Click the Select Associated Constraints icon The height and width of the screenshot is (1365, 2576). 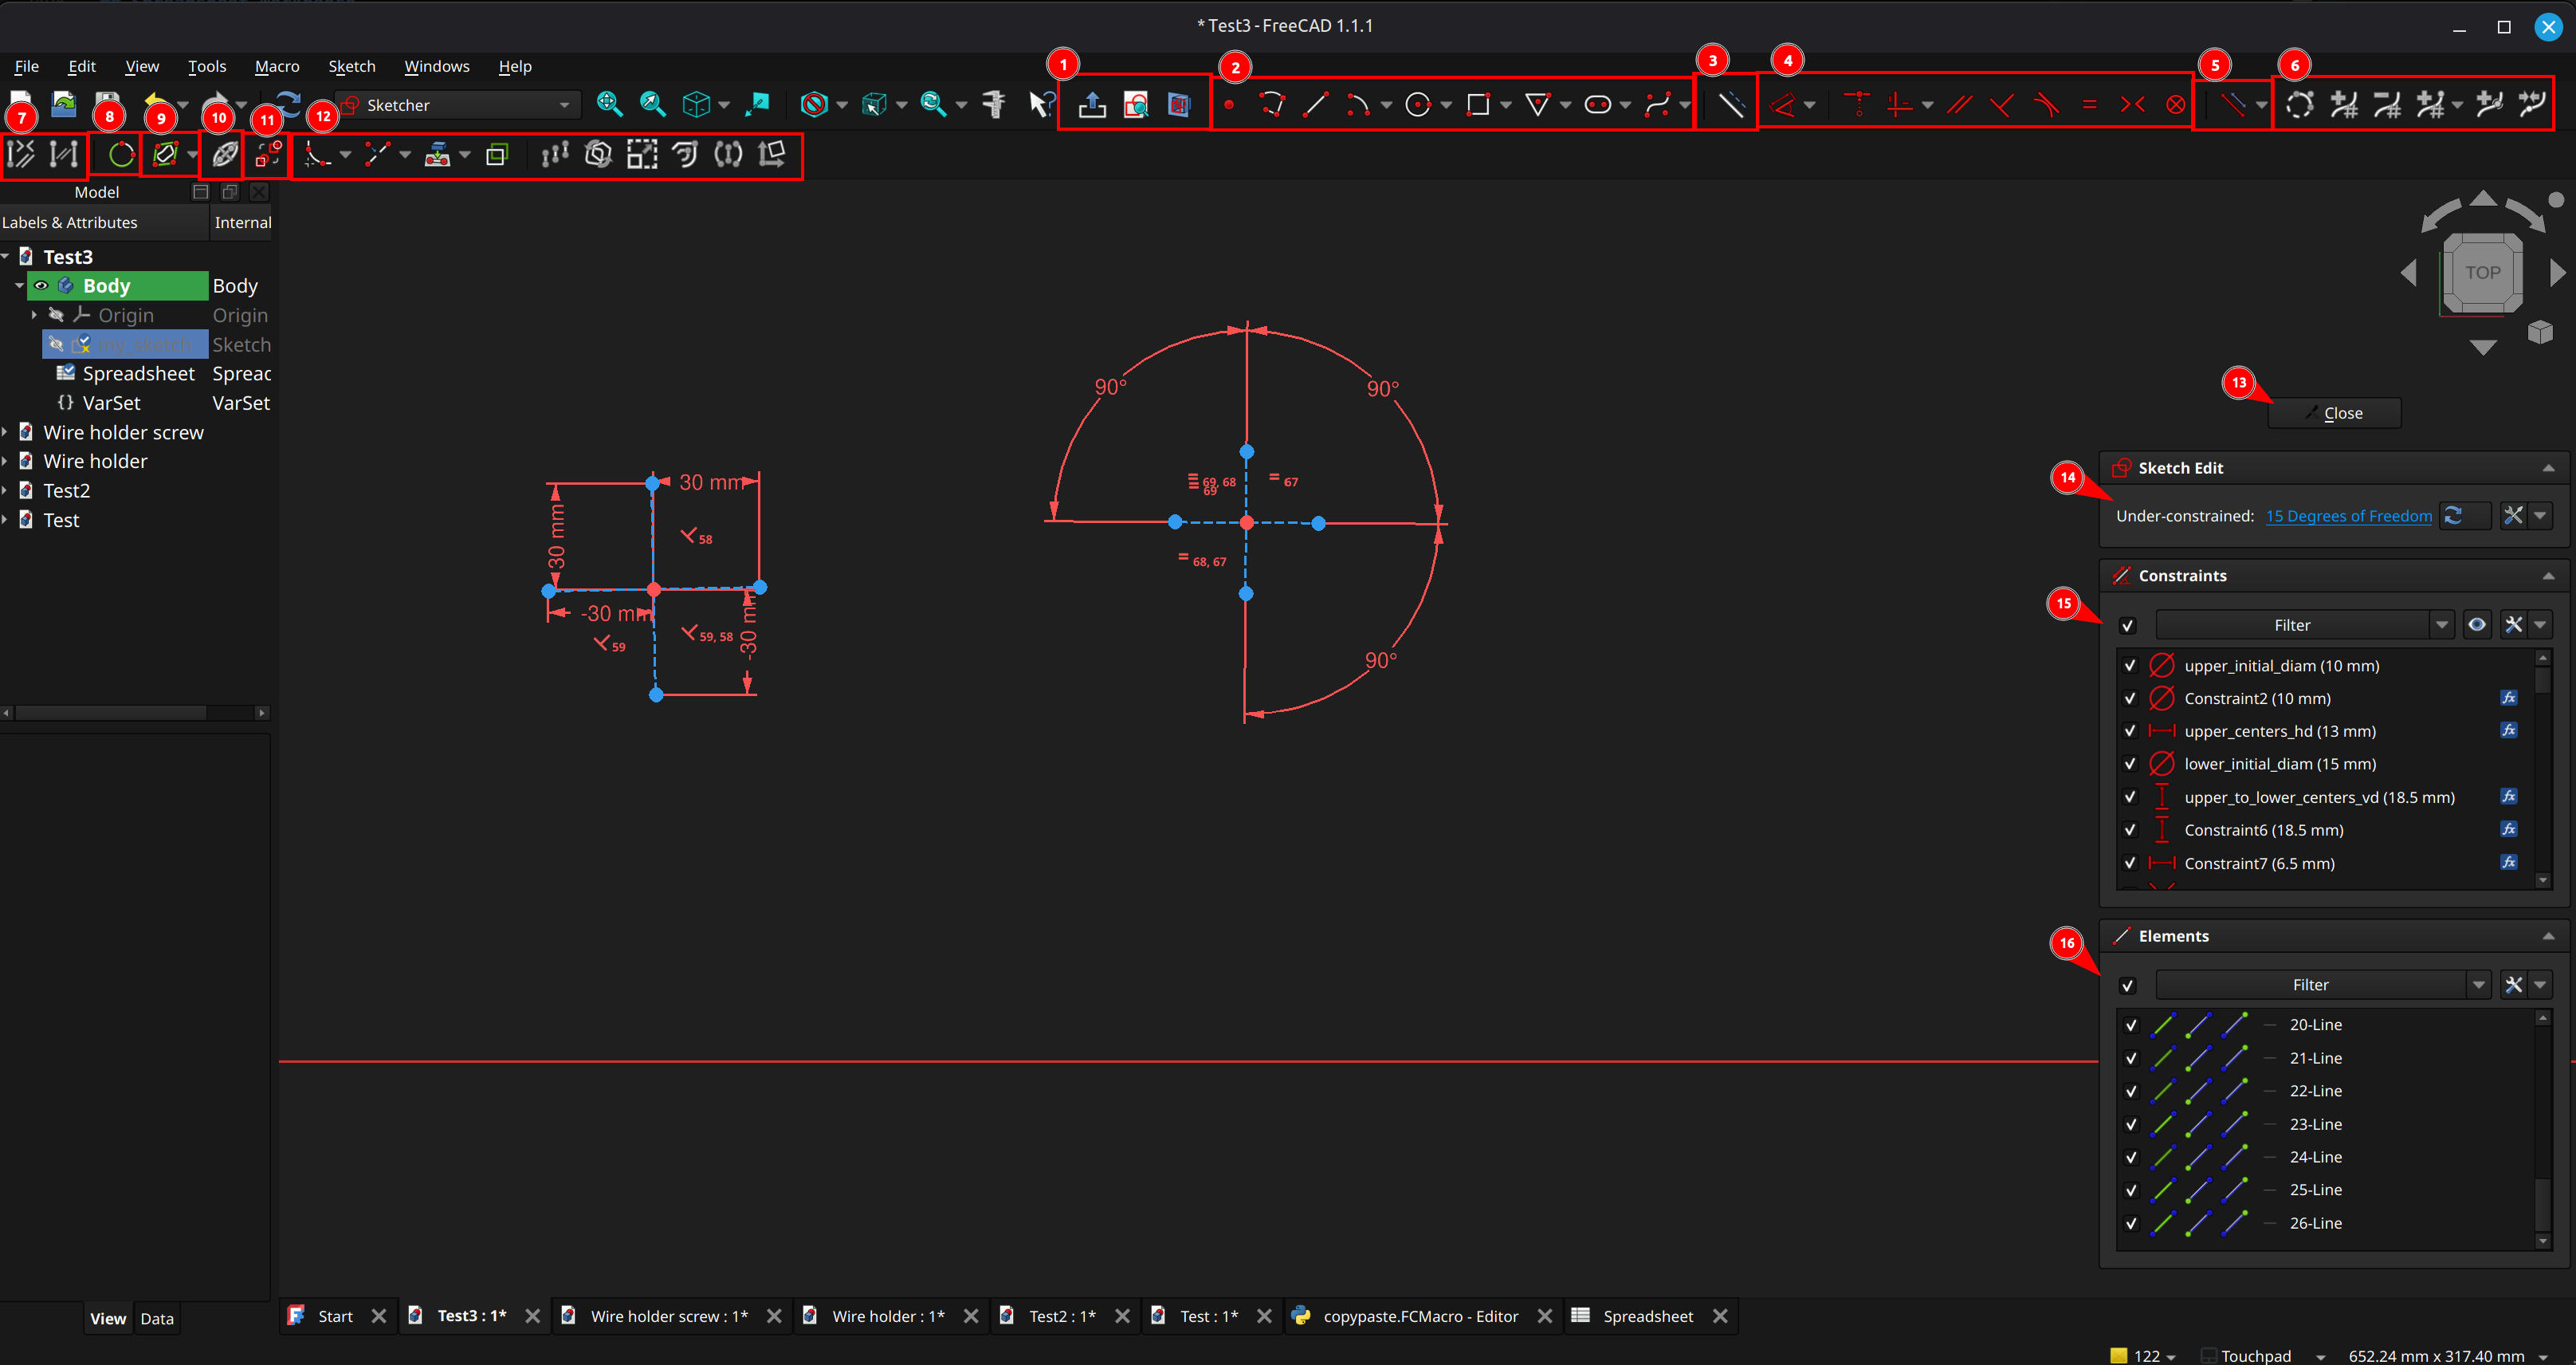point(21,154)
